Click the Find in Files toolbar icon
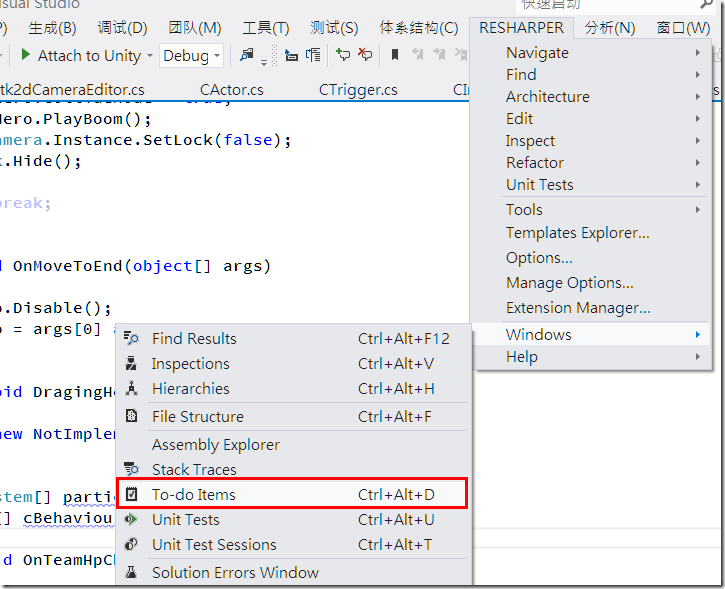Image resolution: width=725 pixels, height=589 pixels. coord(247,55)
